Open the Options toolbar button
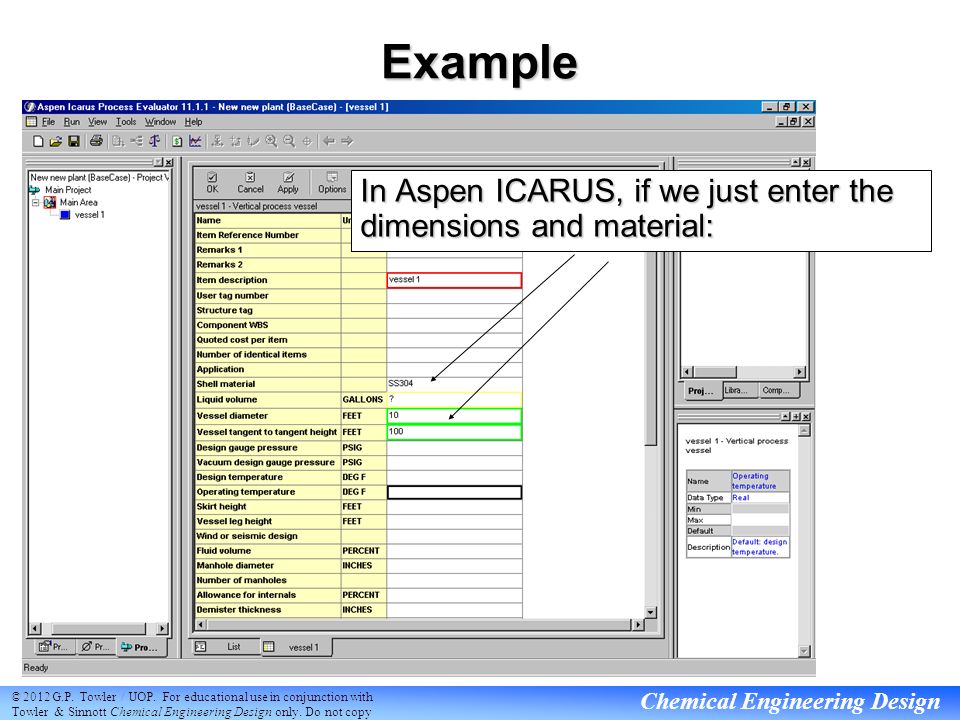 [x=332, y=182]
